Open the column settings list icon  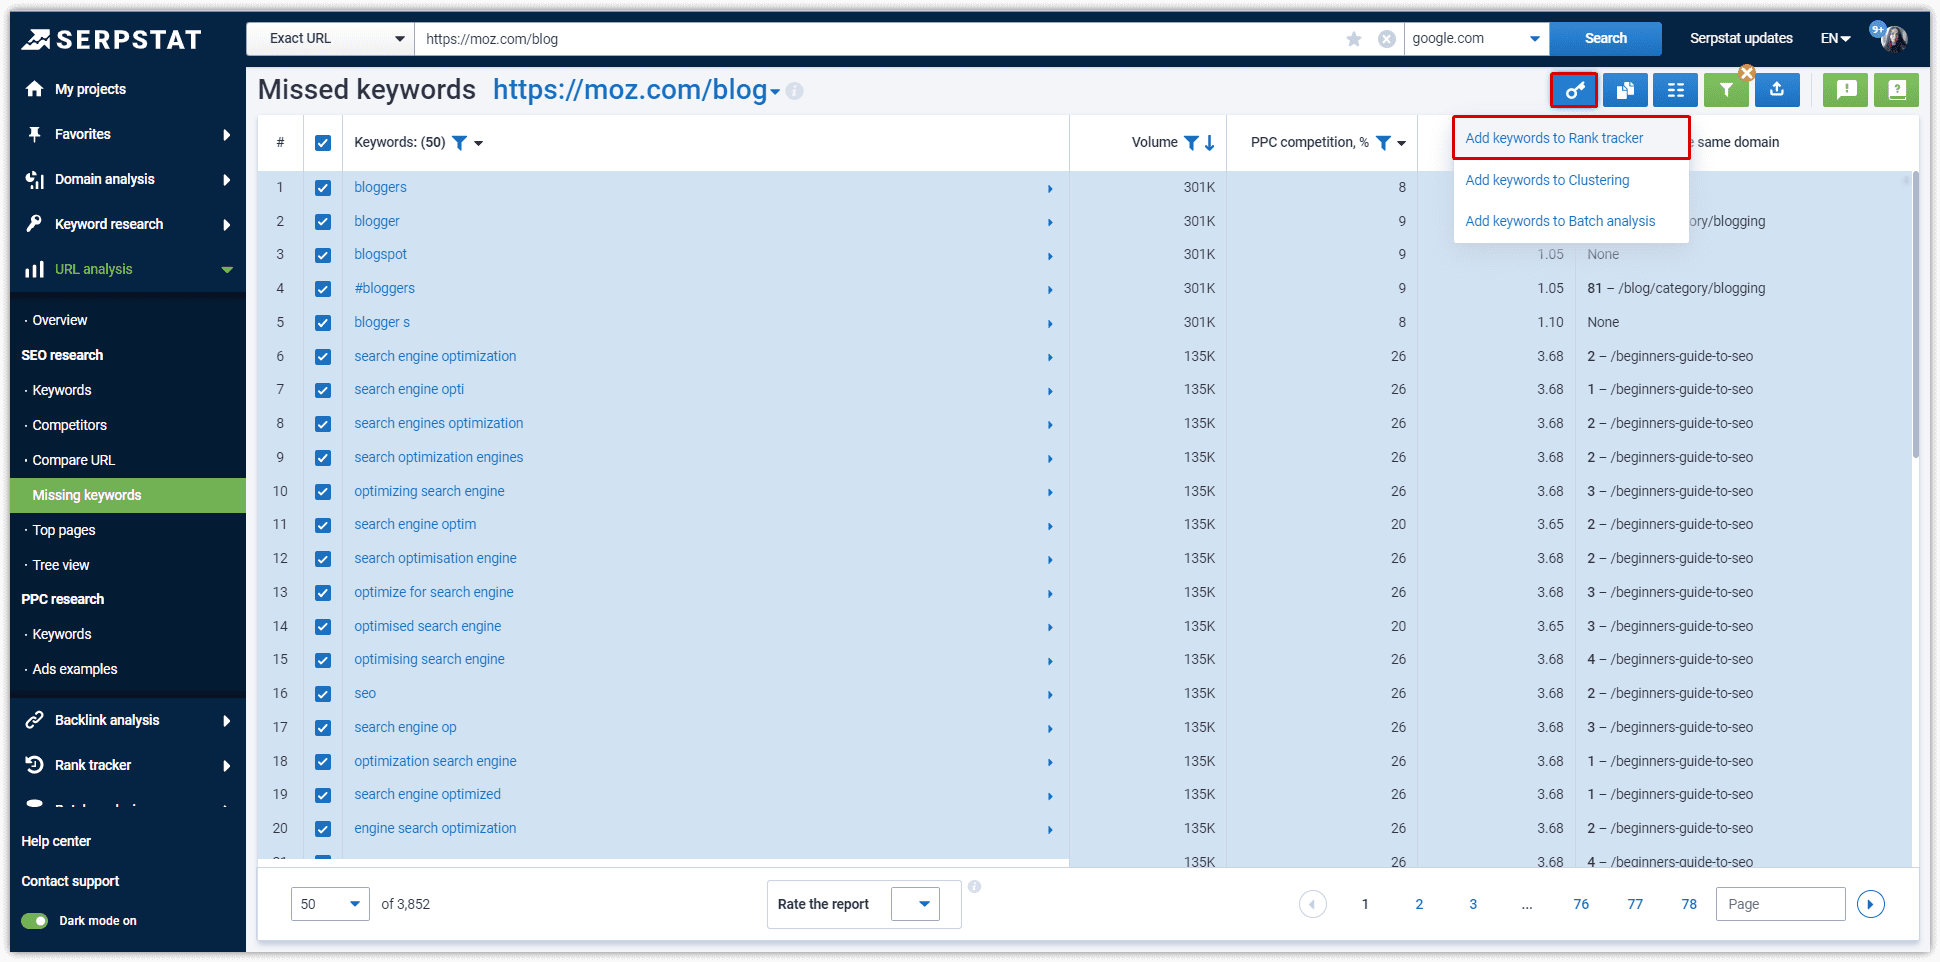[x=1676, y=90]
